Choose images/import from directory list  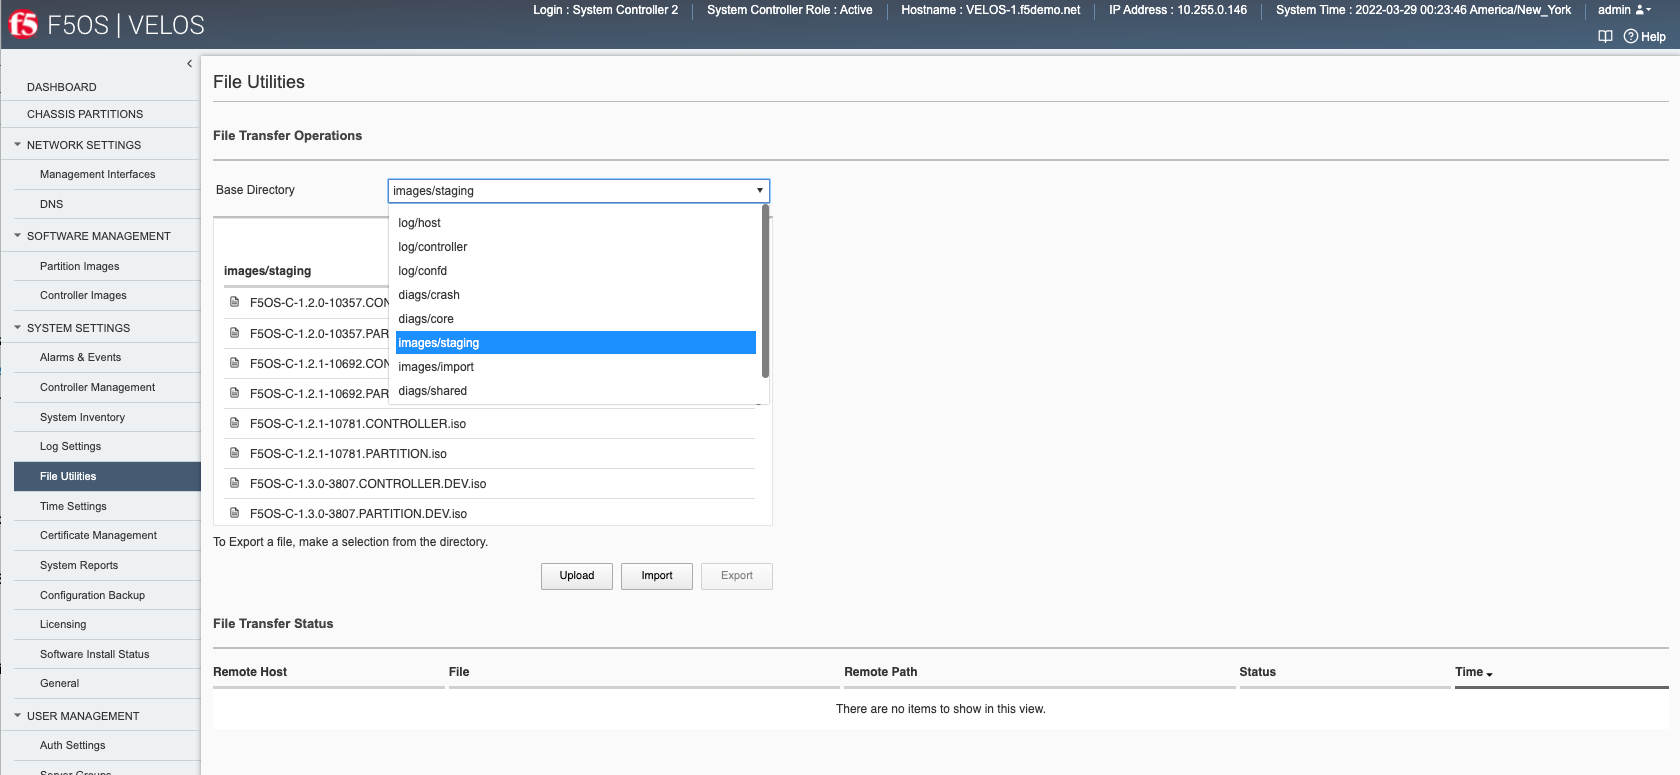pyautogui.click(x=575, y=367)
